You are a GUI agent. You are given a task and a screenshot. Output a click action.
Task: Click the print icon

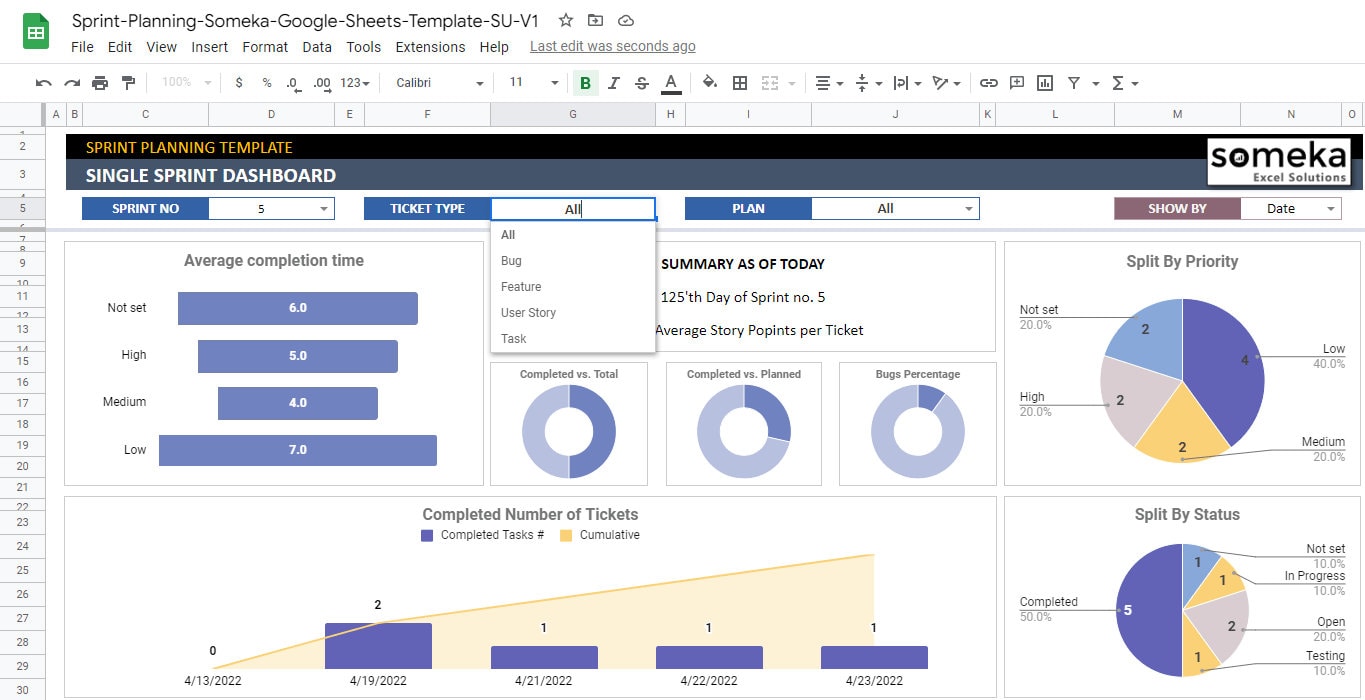tap(99, 83)
